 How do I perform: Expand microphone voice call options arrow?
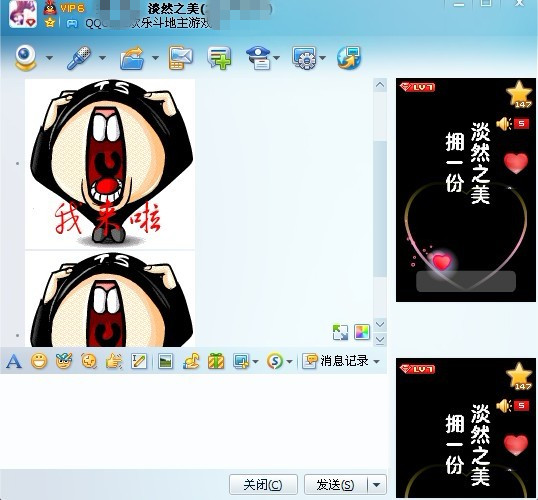[102, 58]
